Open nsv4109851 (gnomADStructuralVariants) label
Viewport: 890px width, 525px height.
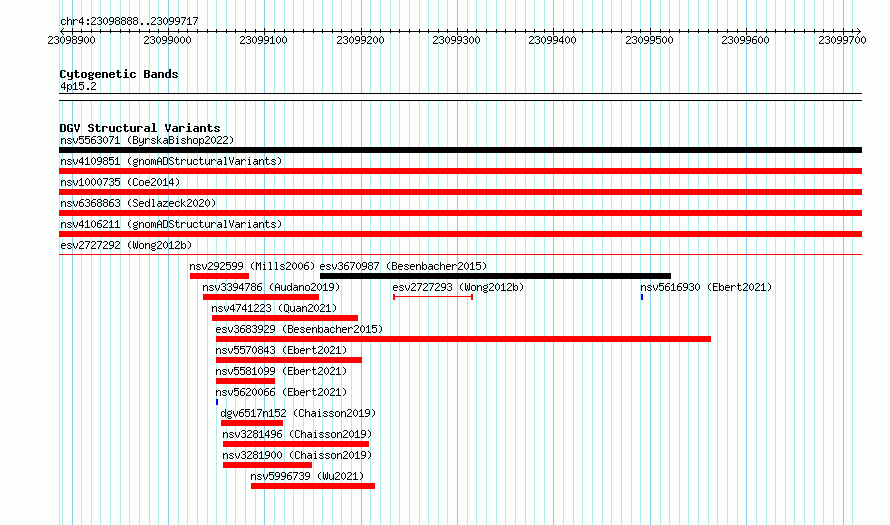(x=171, y=161)
